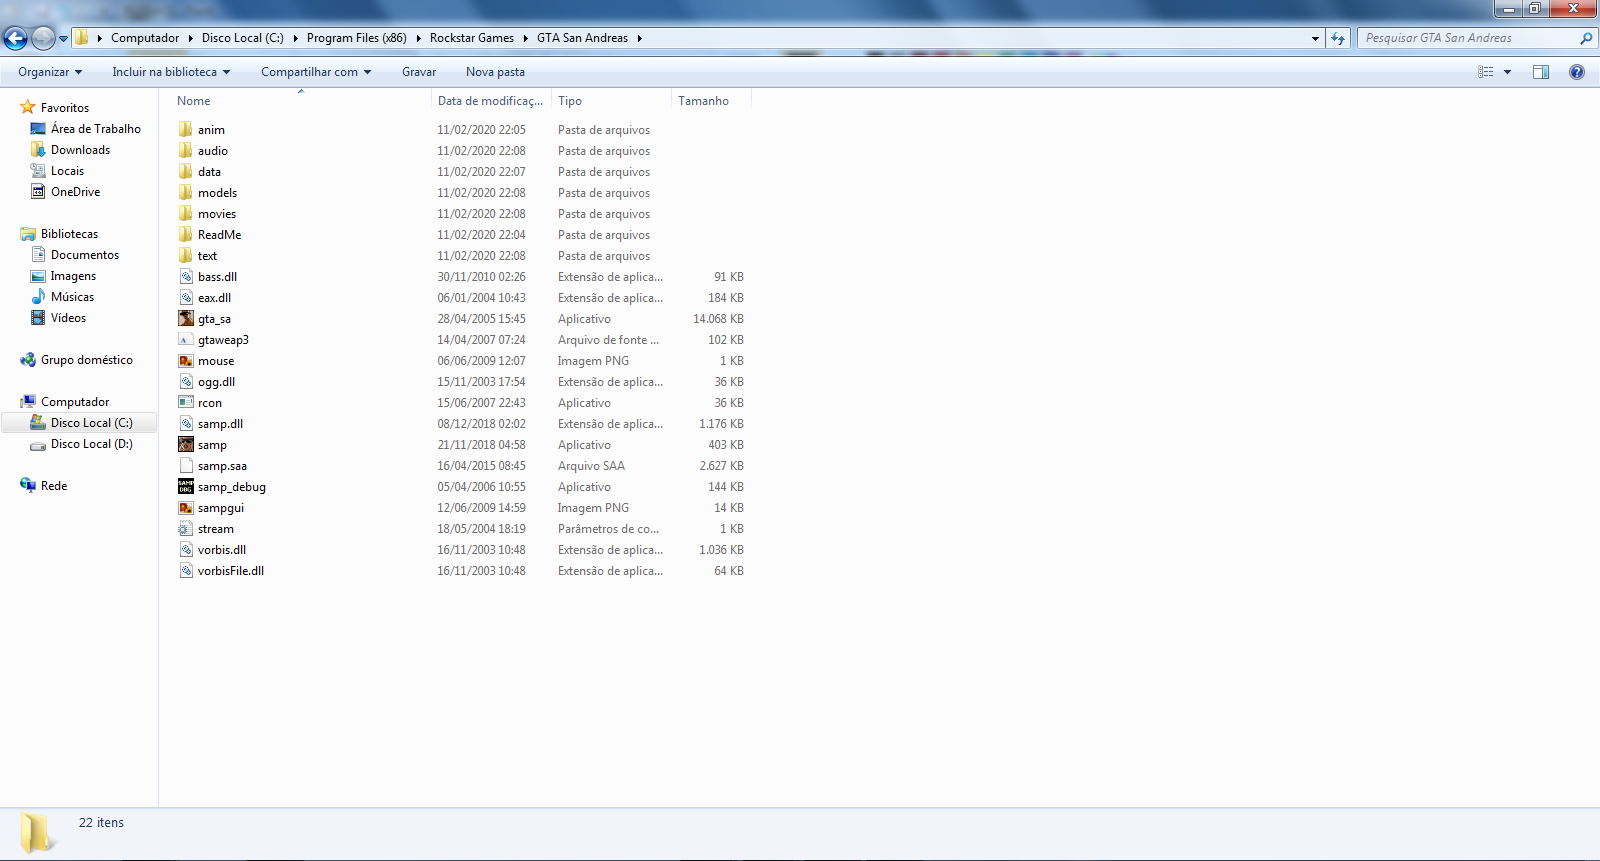1600x861 pixels.
Task: Select the data folder icon
Action: [186, 171]
